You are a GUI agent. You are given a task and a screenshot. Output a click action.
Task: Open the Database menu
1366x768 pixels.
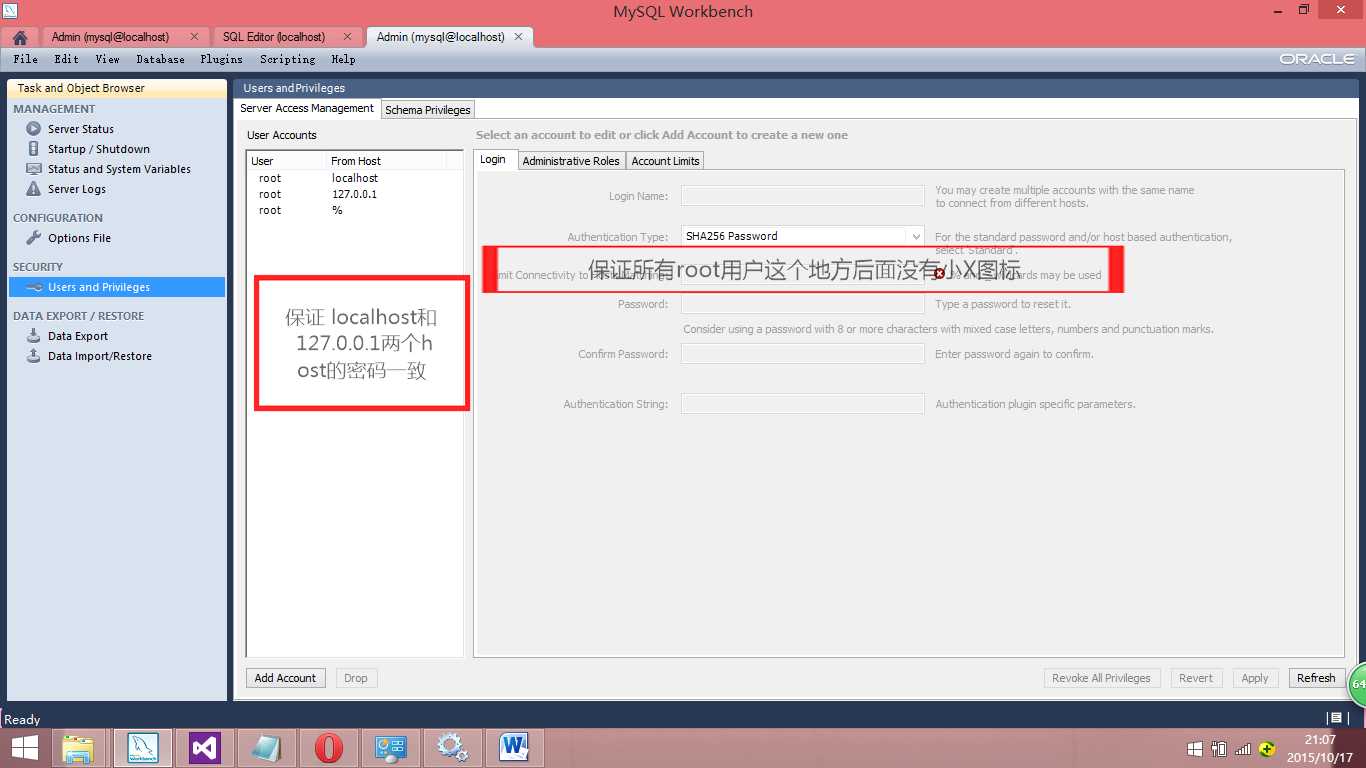click(x=160, y=60)
